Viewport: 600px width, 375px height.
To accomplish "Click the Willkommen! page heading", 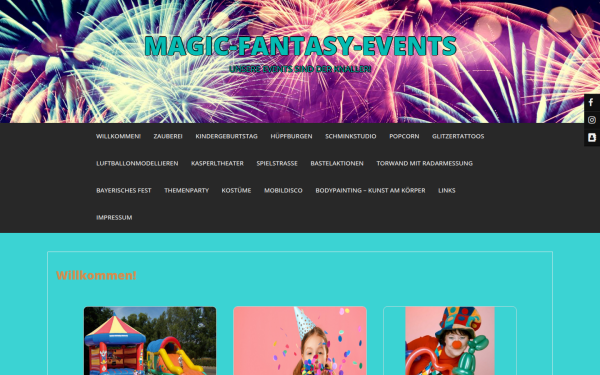I will pos(96,275).
